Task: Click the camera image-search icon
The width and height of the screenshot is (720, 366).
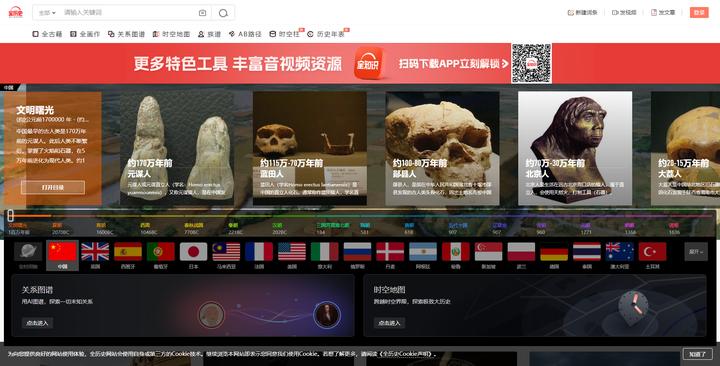Action: 202,13
